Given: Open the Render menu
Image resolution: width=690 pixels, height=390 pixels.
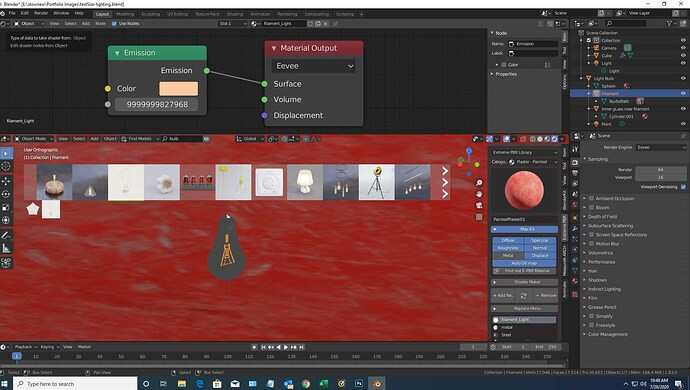Looking at the screenshot, I should click(x=41, y=13).
